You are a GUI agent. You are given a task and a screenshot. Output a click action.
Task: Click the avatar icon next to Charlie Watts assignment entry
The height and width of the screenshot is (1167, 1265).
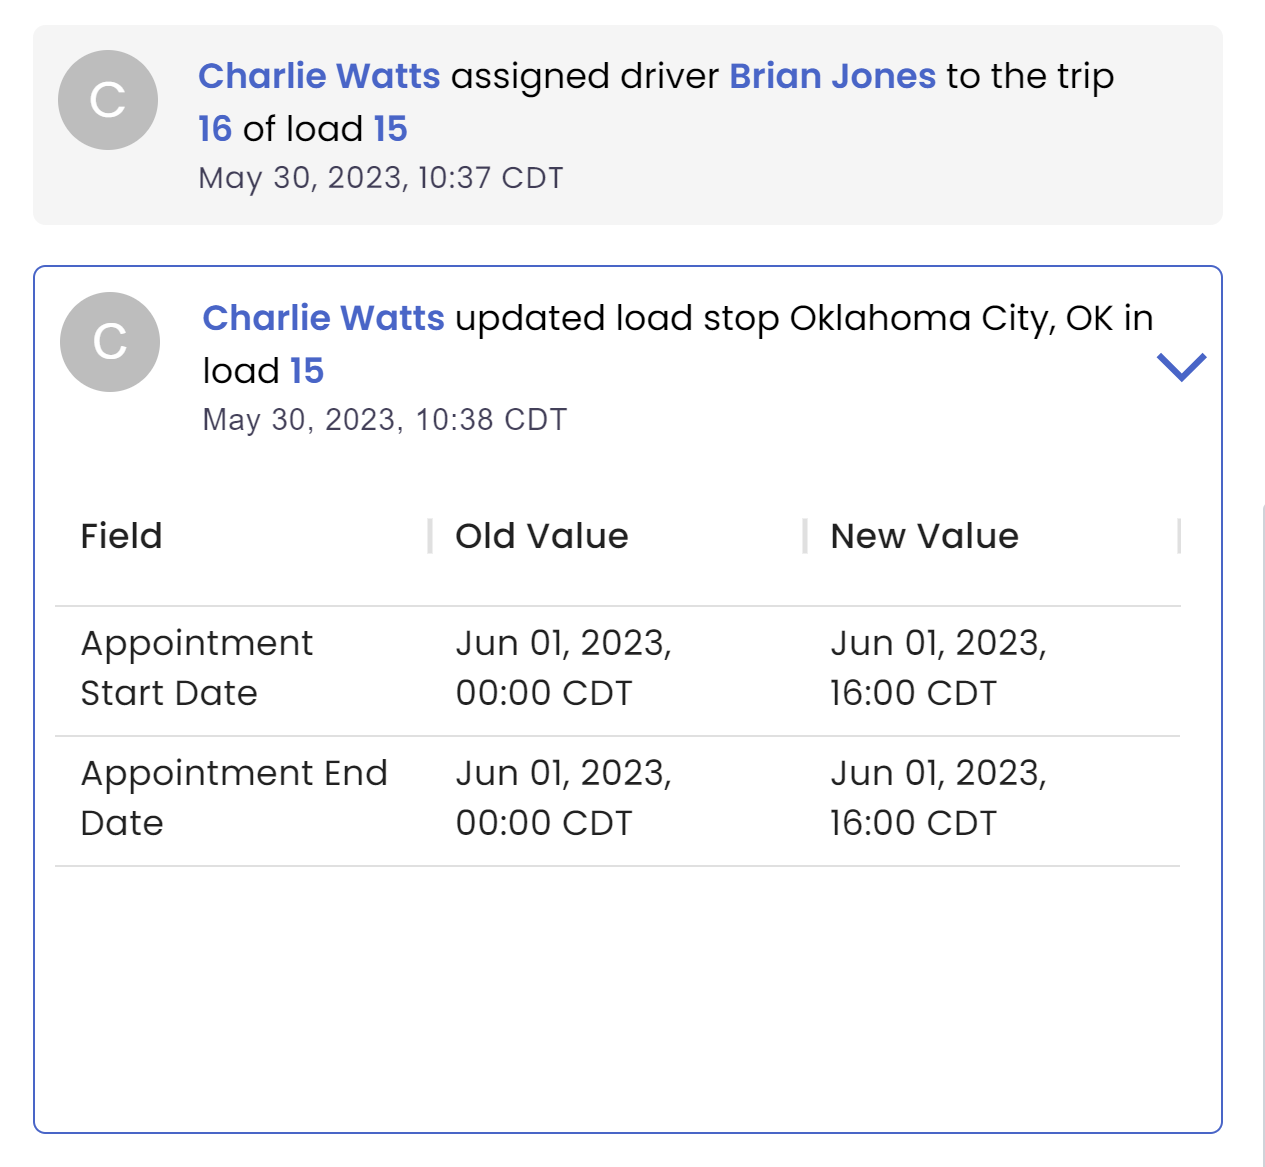107,99
